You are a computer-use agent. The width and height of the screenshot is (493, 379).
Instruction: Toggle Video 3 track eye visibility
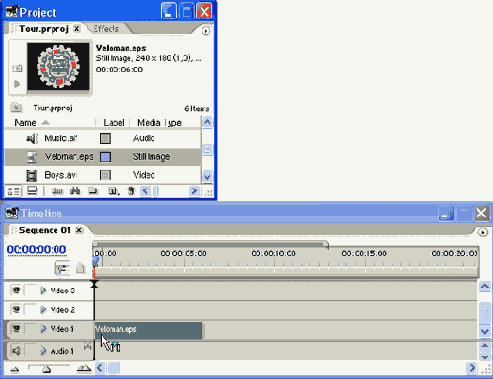point(16,290)
